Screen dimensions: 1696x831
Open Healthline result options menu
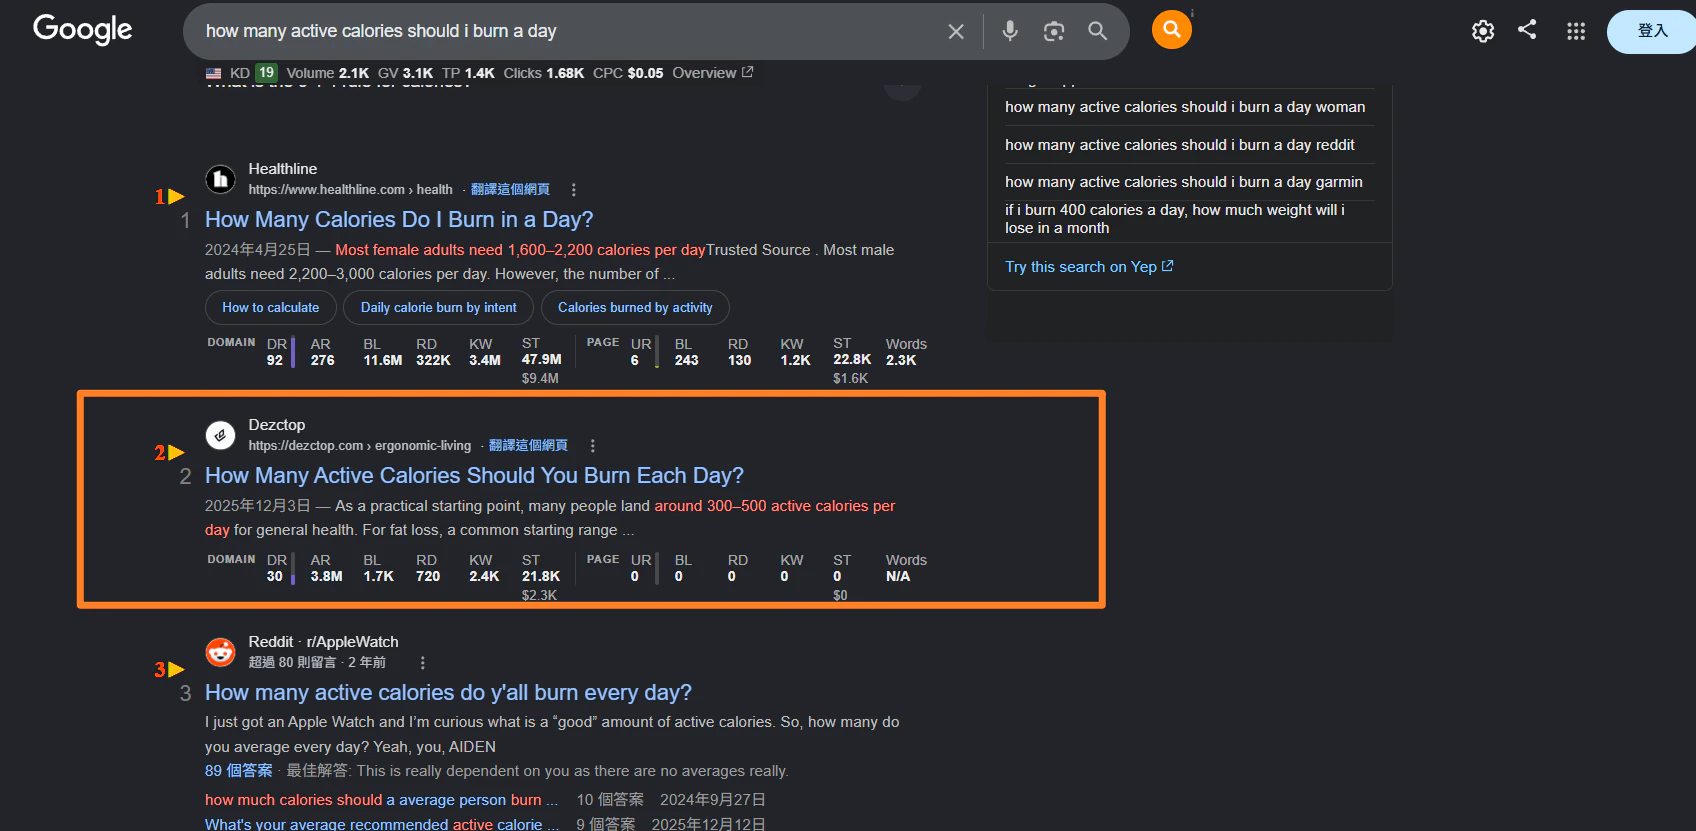coord(573,190)
